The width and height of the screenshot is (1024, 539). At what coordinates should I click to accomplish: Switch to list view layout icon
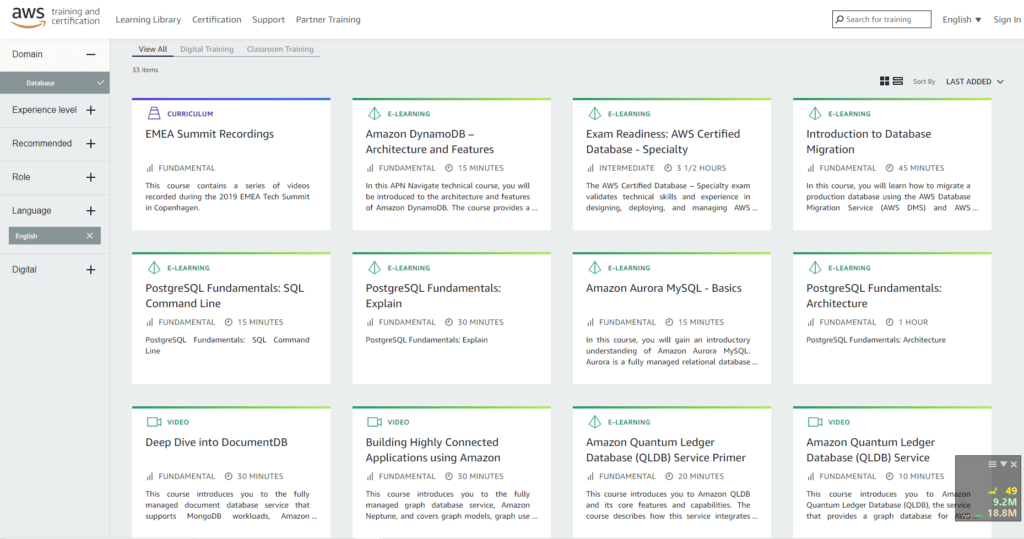898,81
